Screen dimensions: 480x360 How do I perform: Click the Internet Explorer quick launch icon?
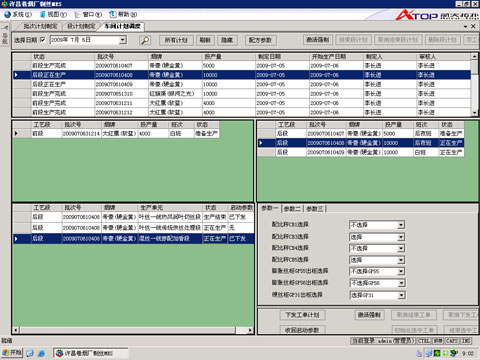pyautogui.click(x=41, y=353)
